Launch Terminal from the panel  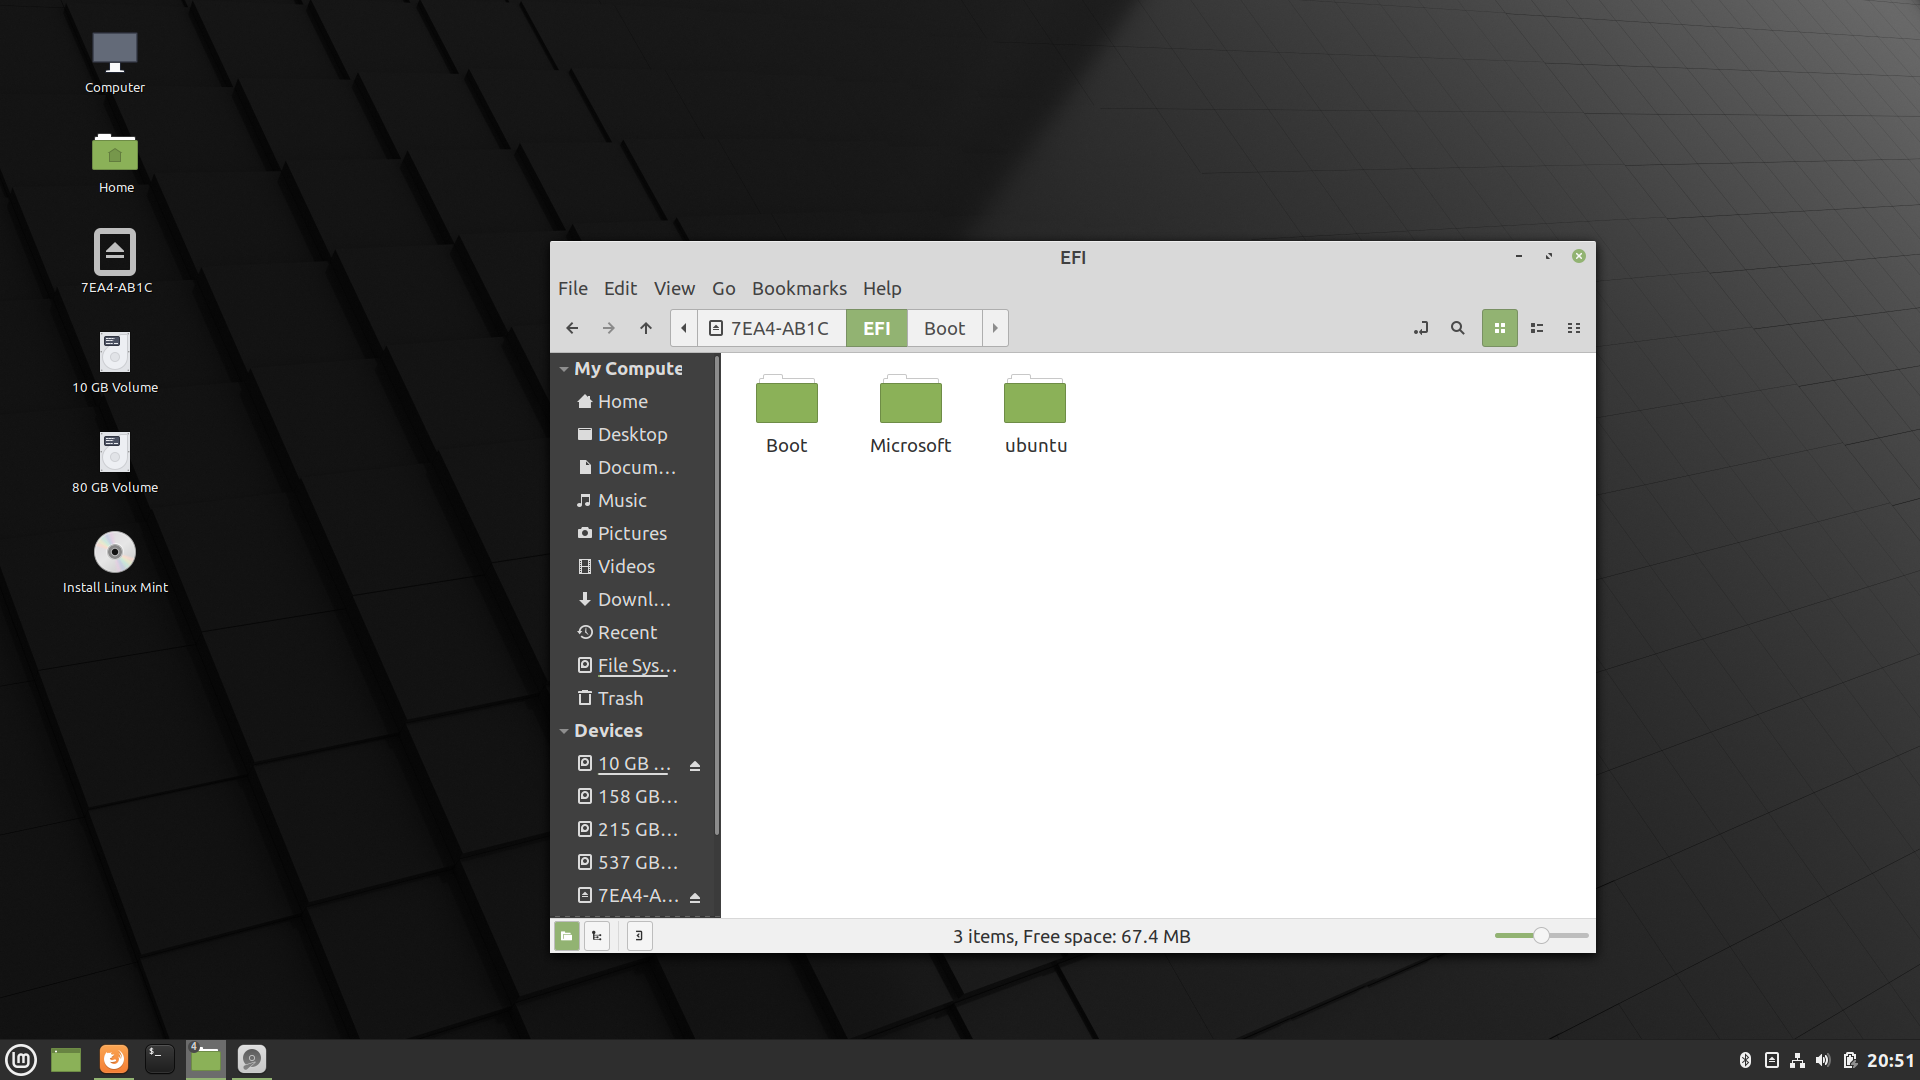tap(160, 1059)
